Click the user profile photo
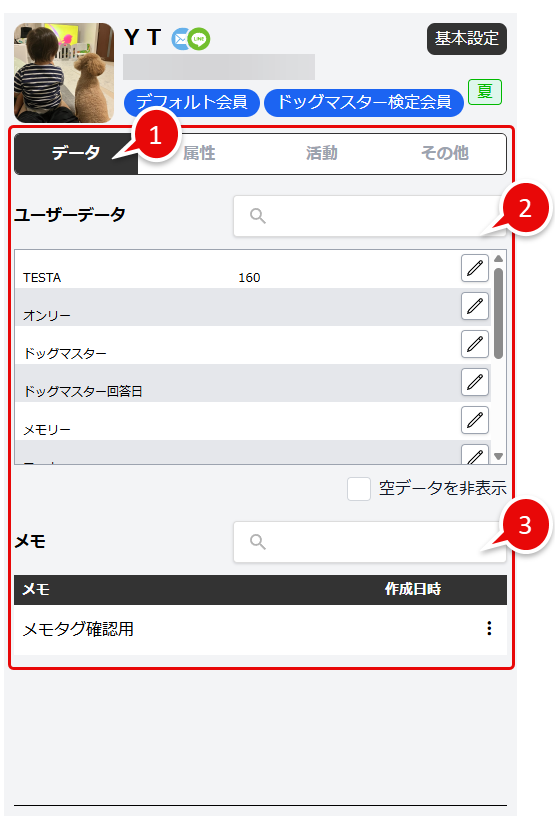This screenshot has width=555, height=817. pyautogui.click(x=64, y=73)
